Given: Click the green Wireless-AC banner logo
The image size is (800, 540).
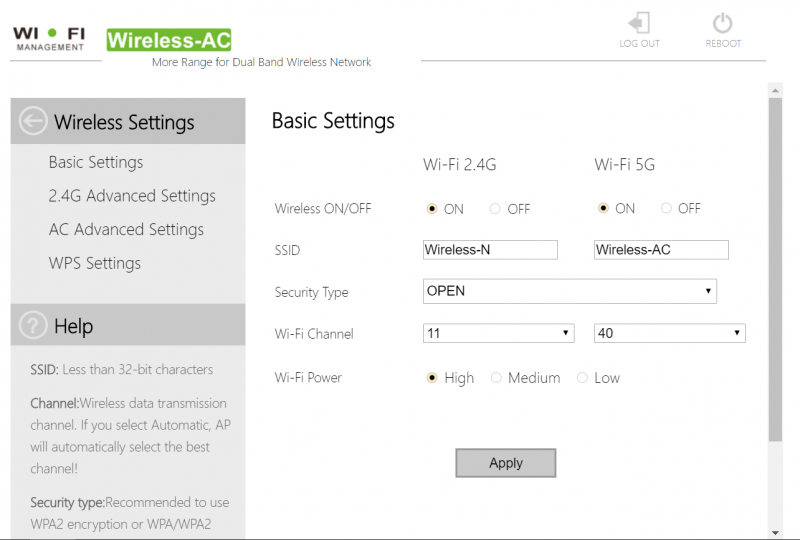Looking at the screenshot, I should coord(169,40).
